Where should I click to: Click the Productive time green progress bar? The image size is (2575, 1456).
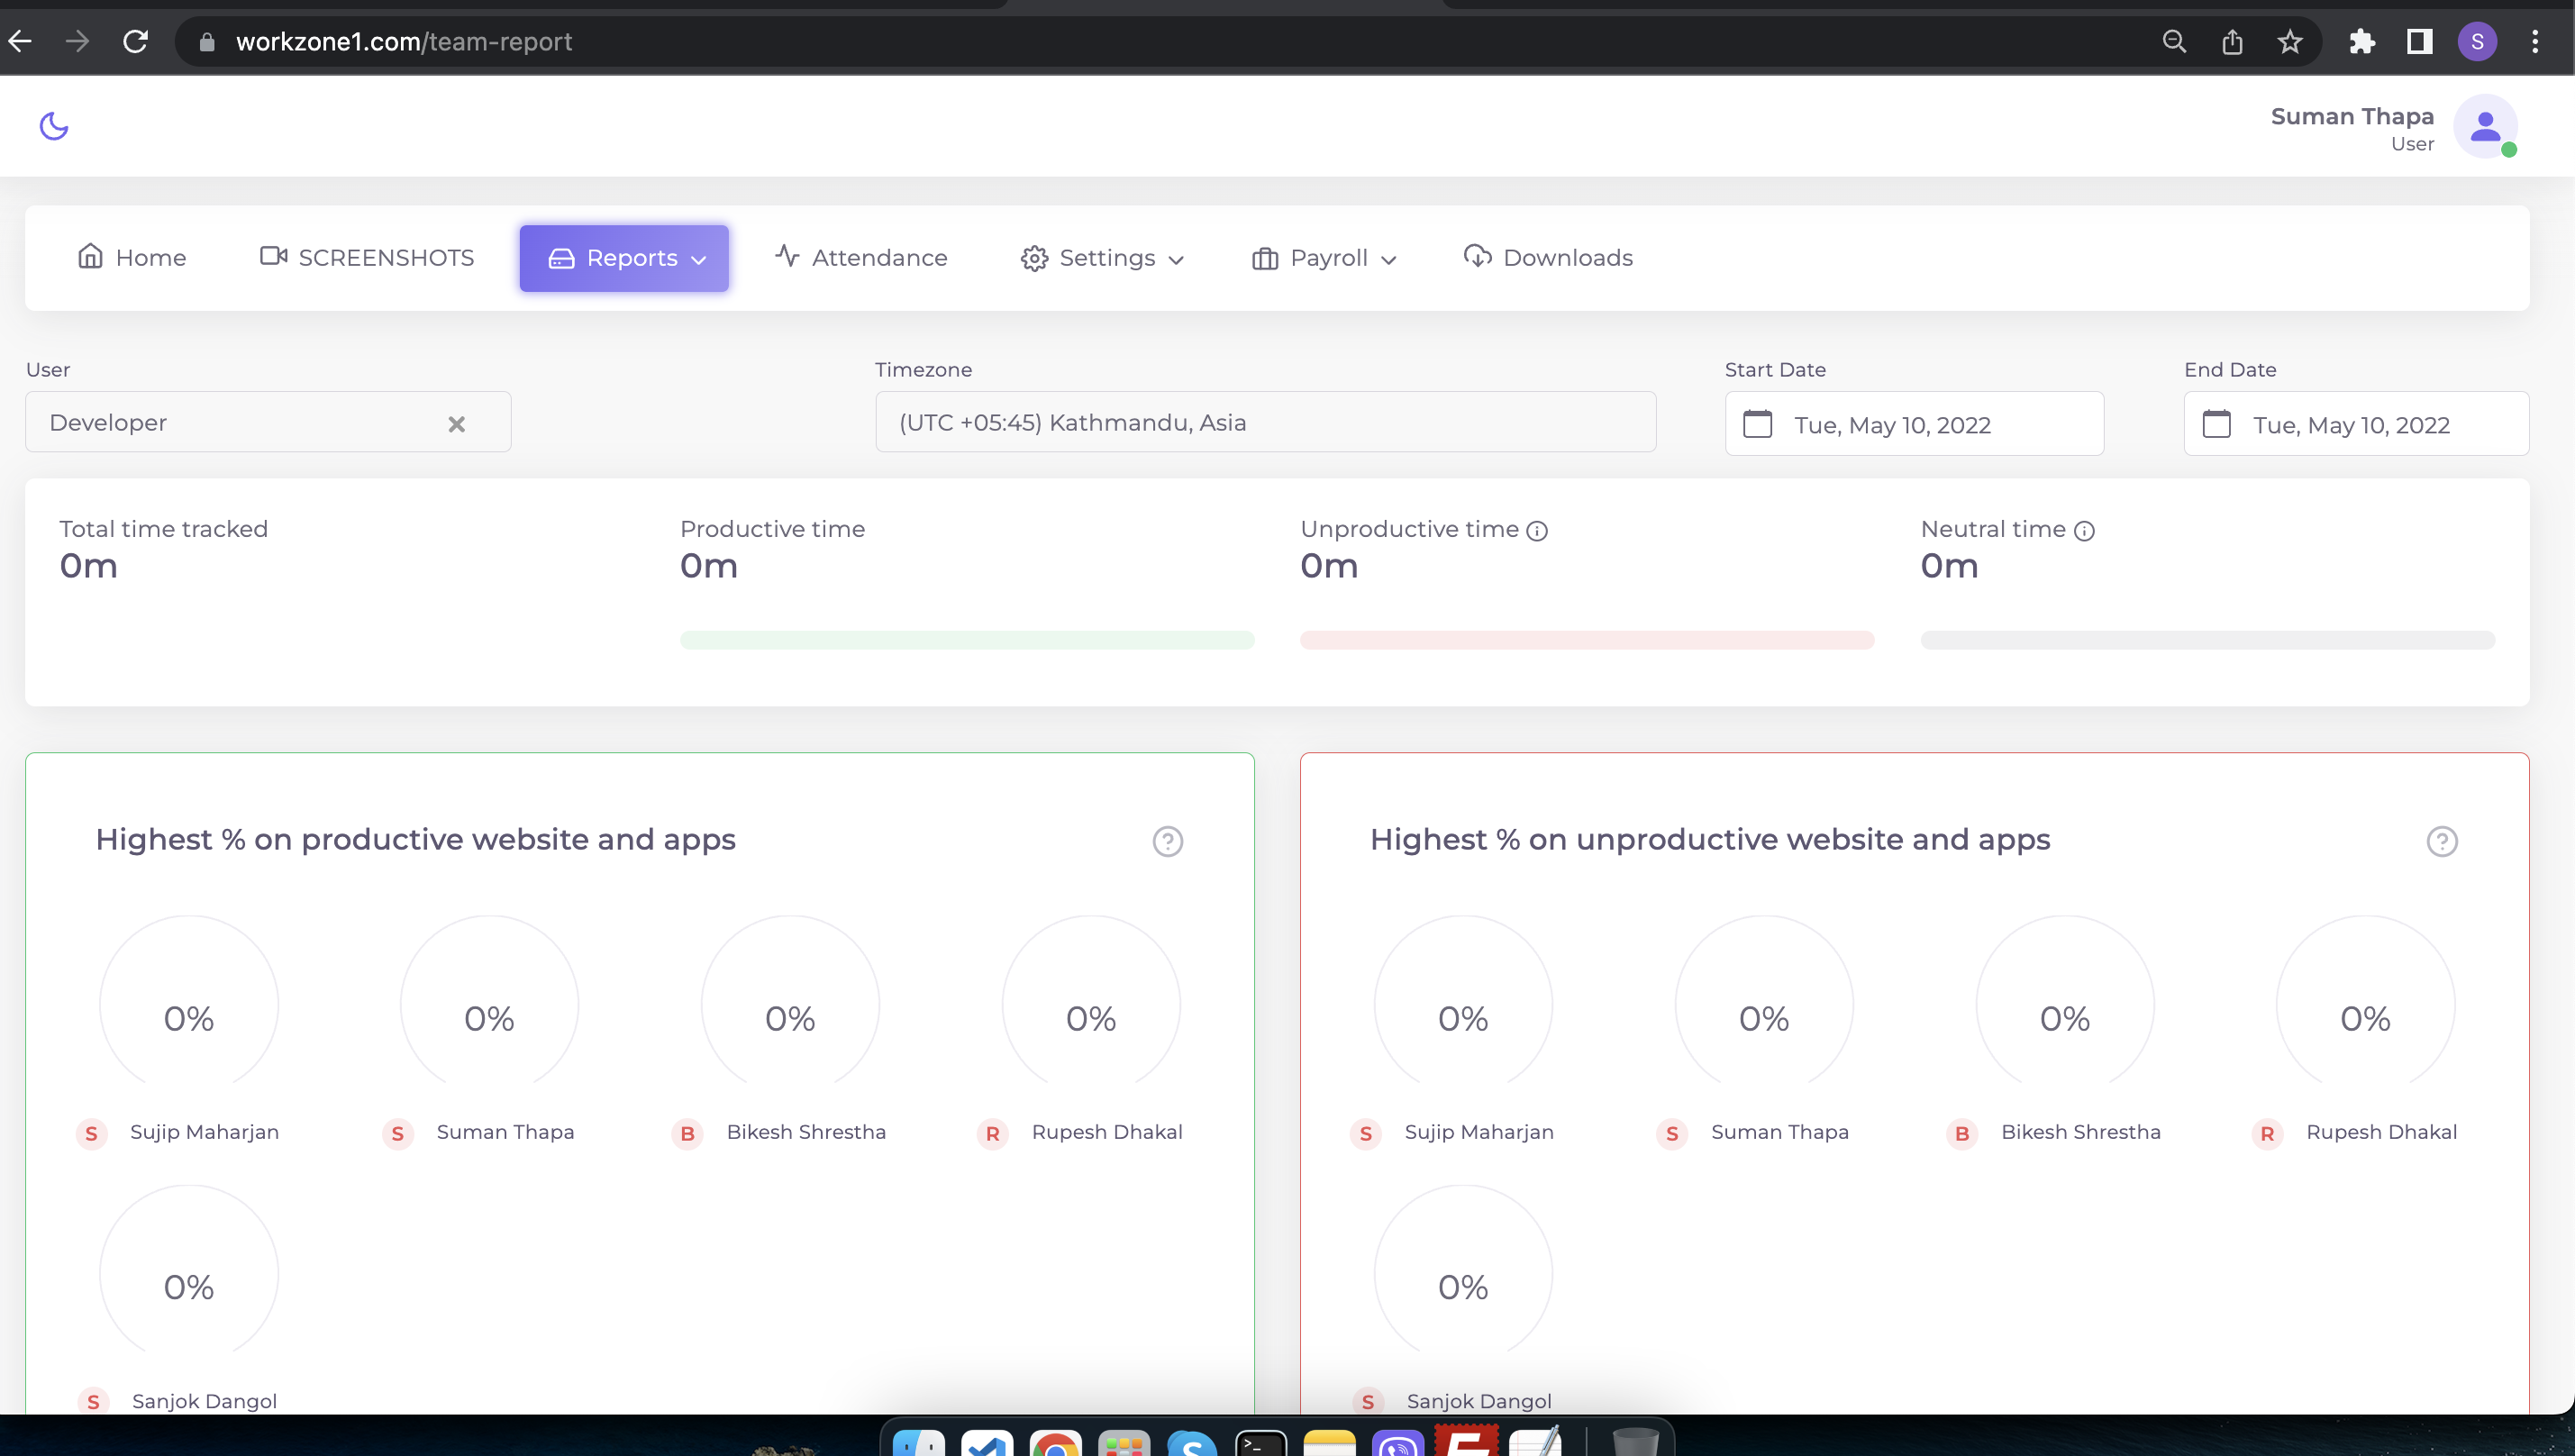click(x=966, y=640)
